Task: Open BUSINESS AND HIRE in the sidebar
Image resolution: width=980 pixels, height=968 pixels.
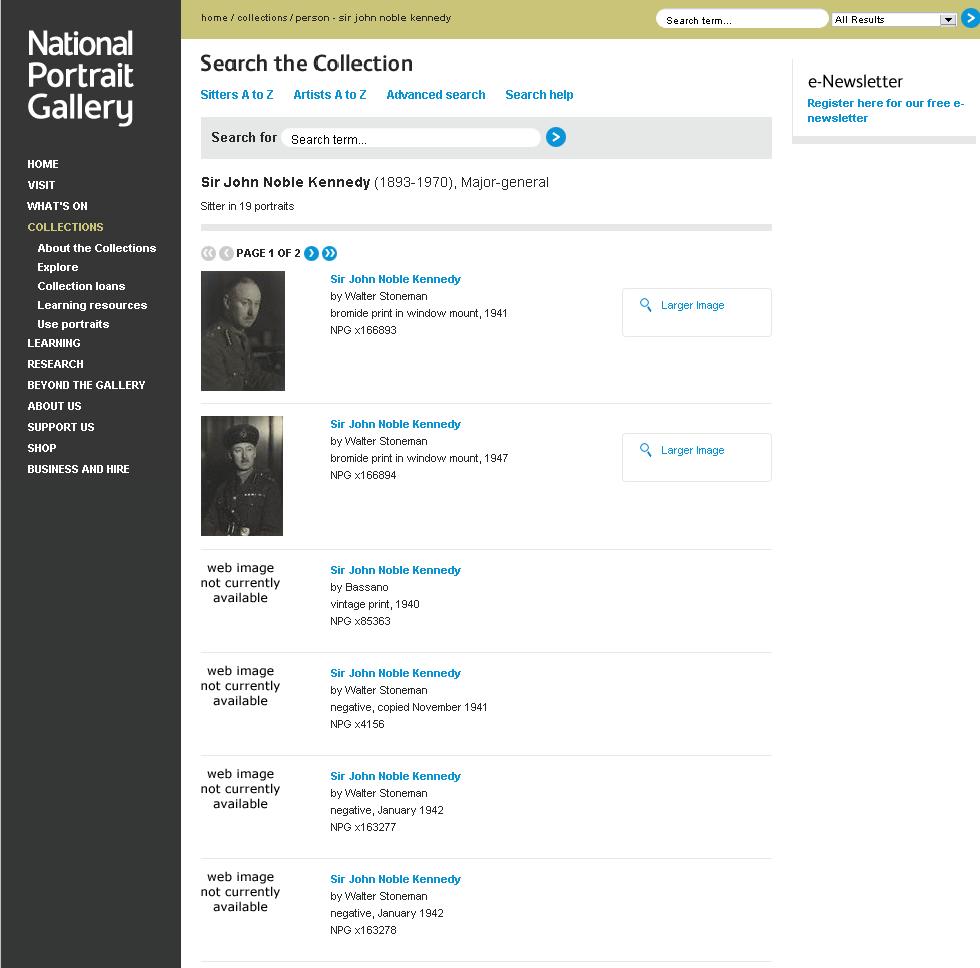Action: tap(78, 469)
